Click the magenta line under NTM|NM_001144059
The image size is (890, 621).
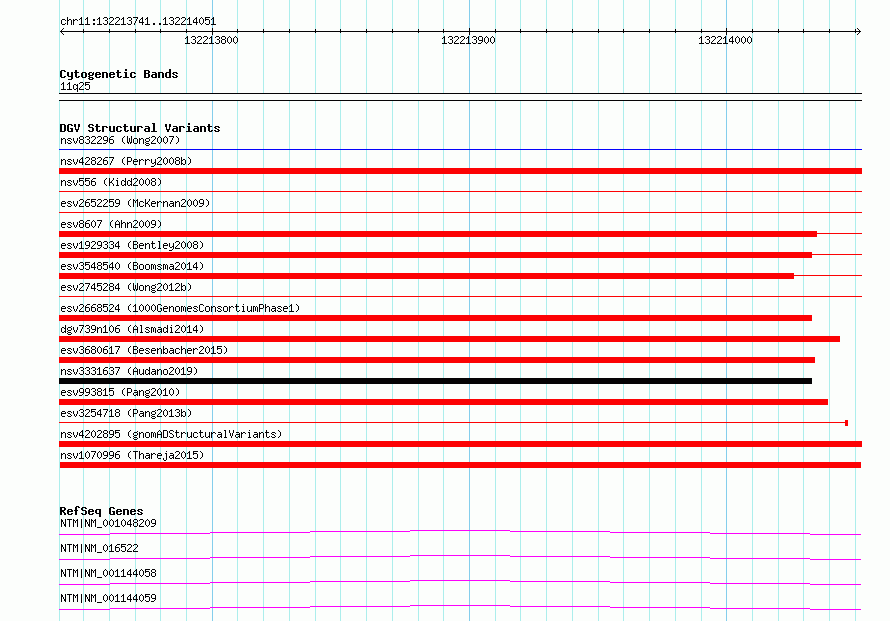460,607
